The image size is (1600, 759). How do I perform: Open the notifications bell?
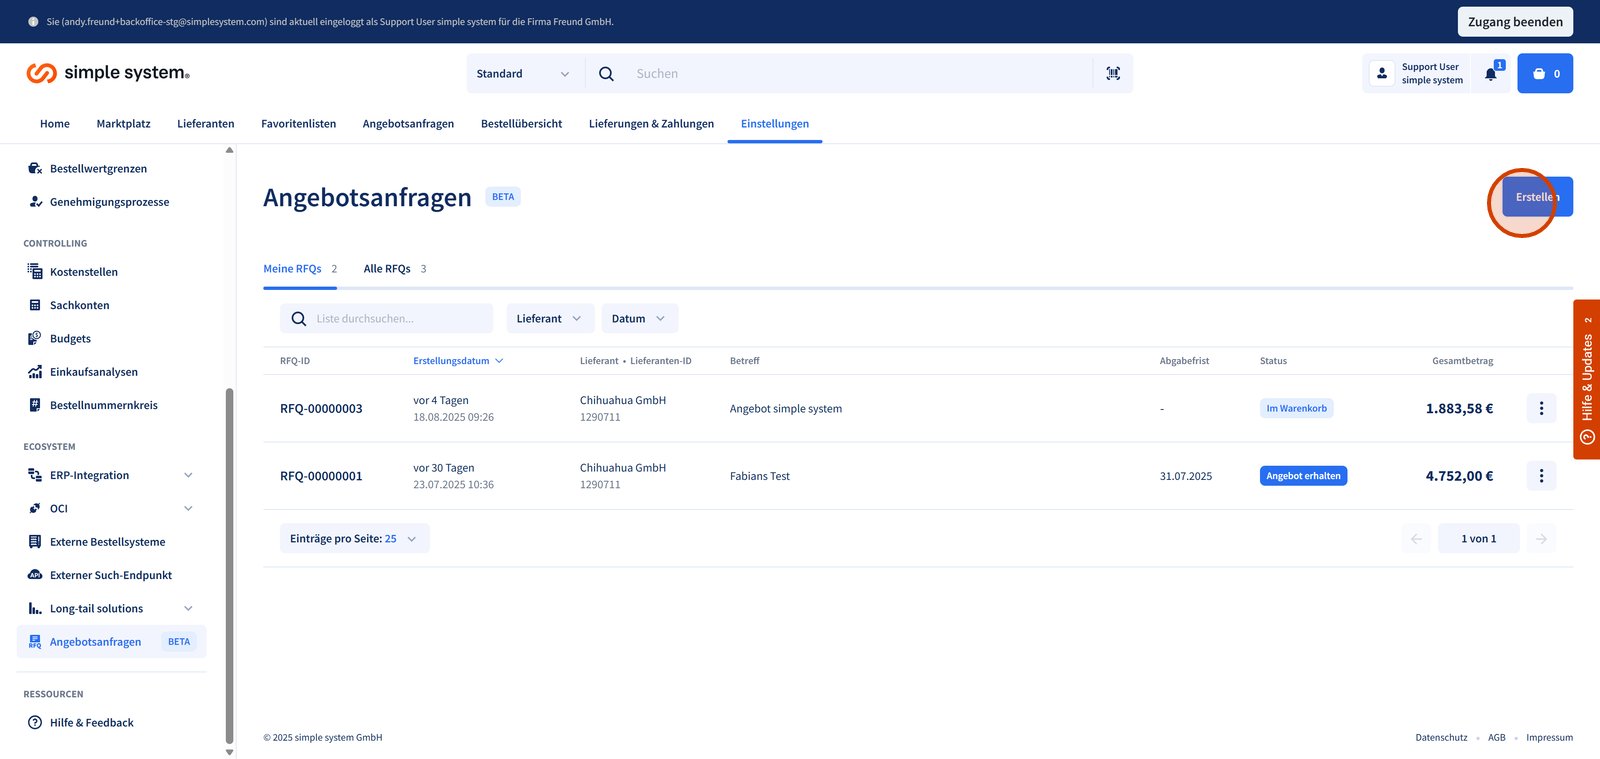click(1490, 74)
